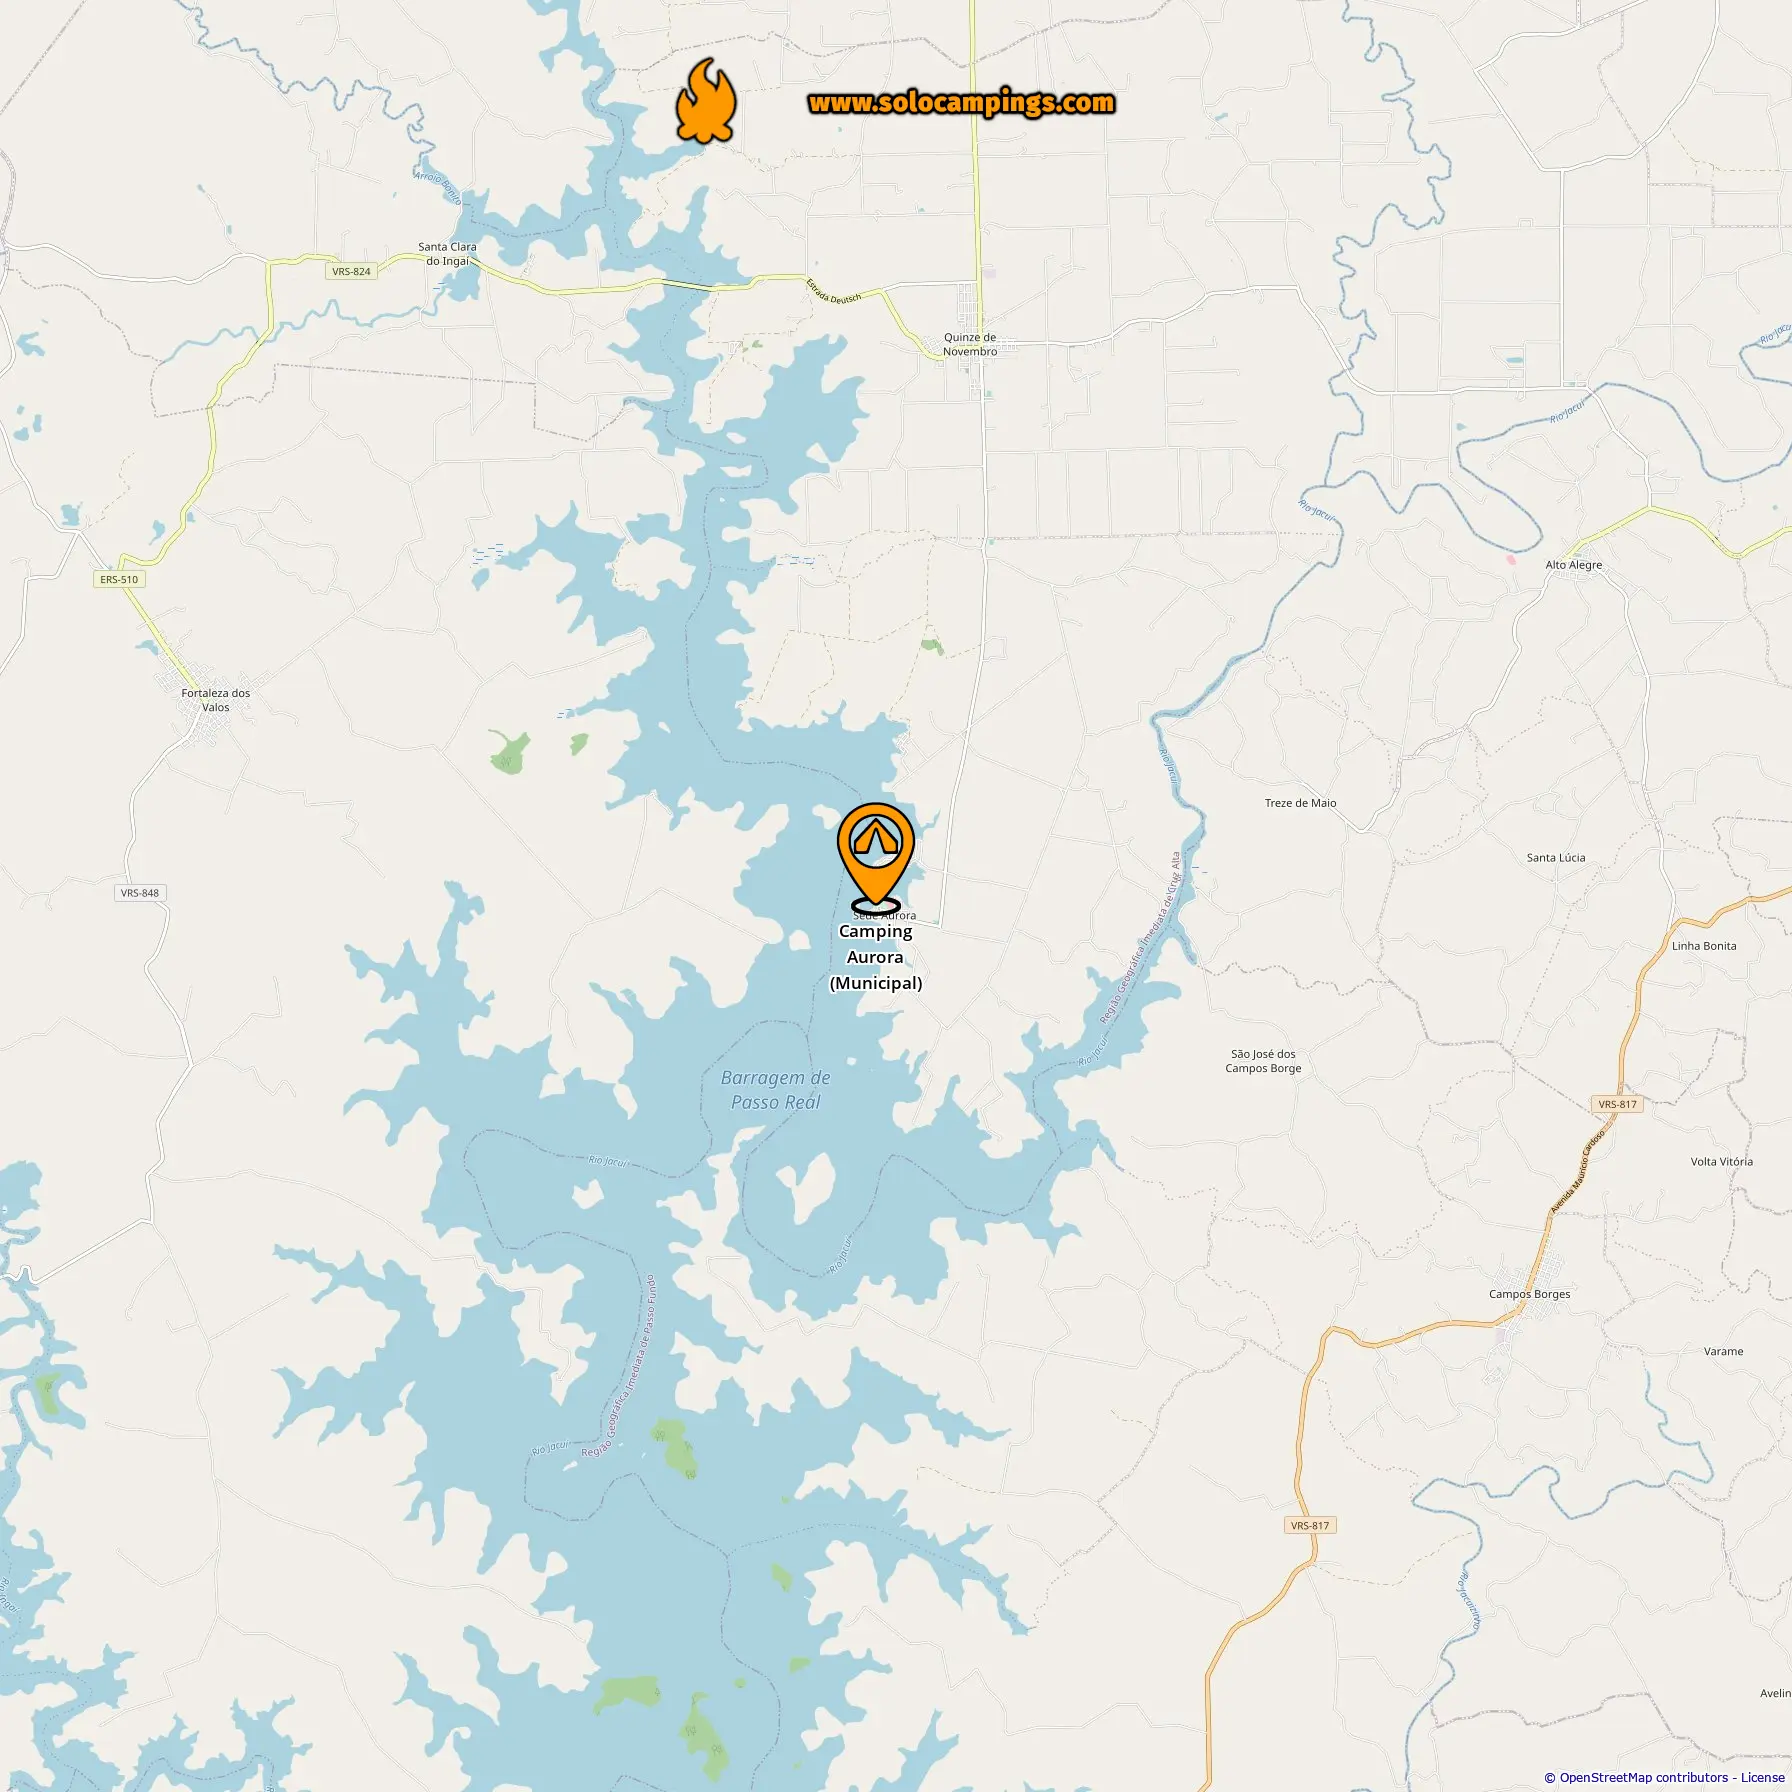Viewport: 1792px width, 1792px height.
Task: Click the VRS-848 road shield
Action: [x=140, y=893]
